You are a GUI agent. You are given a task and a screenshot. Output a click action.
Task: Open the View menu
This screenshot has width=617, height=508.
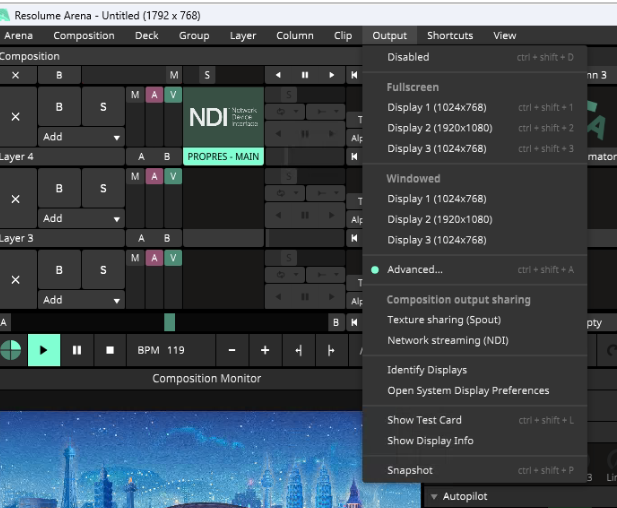pyautogui.click(x=505, y=35)
